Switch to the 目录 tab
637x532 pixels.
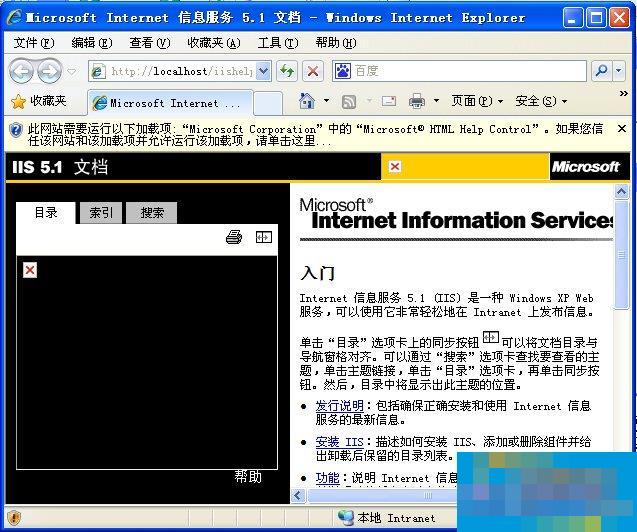click(x=46, y=212)
